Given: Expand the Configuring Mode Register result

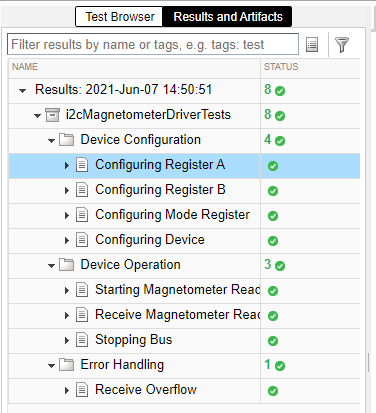Looking at the screenshot, I should coord(67,215).
